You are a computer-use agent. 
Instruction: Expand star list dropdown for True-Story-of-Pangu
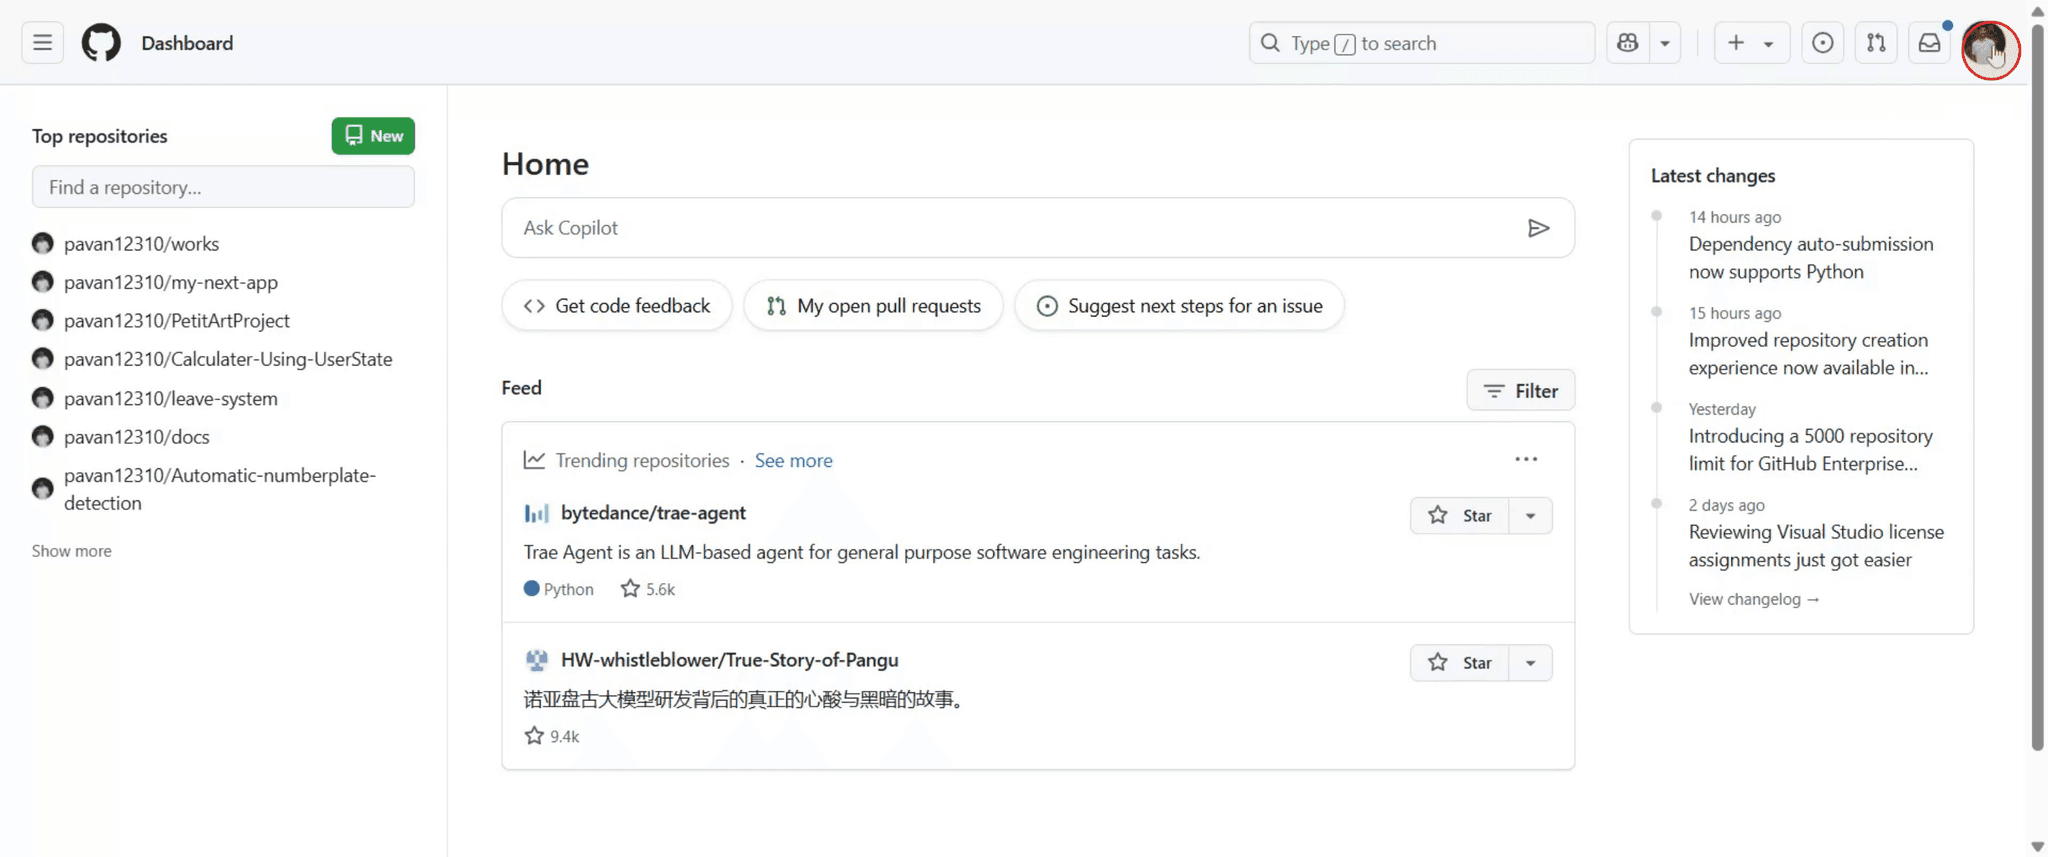tap(1530, 663)
